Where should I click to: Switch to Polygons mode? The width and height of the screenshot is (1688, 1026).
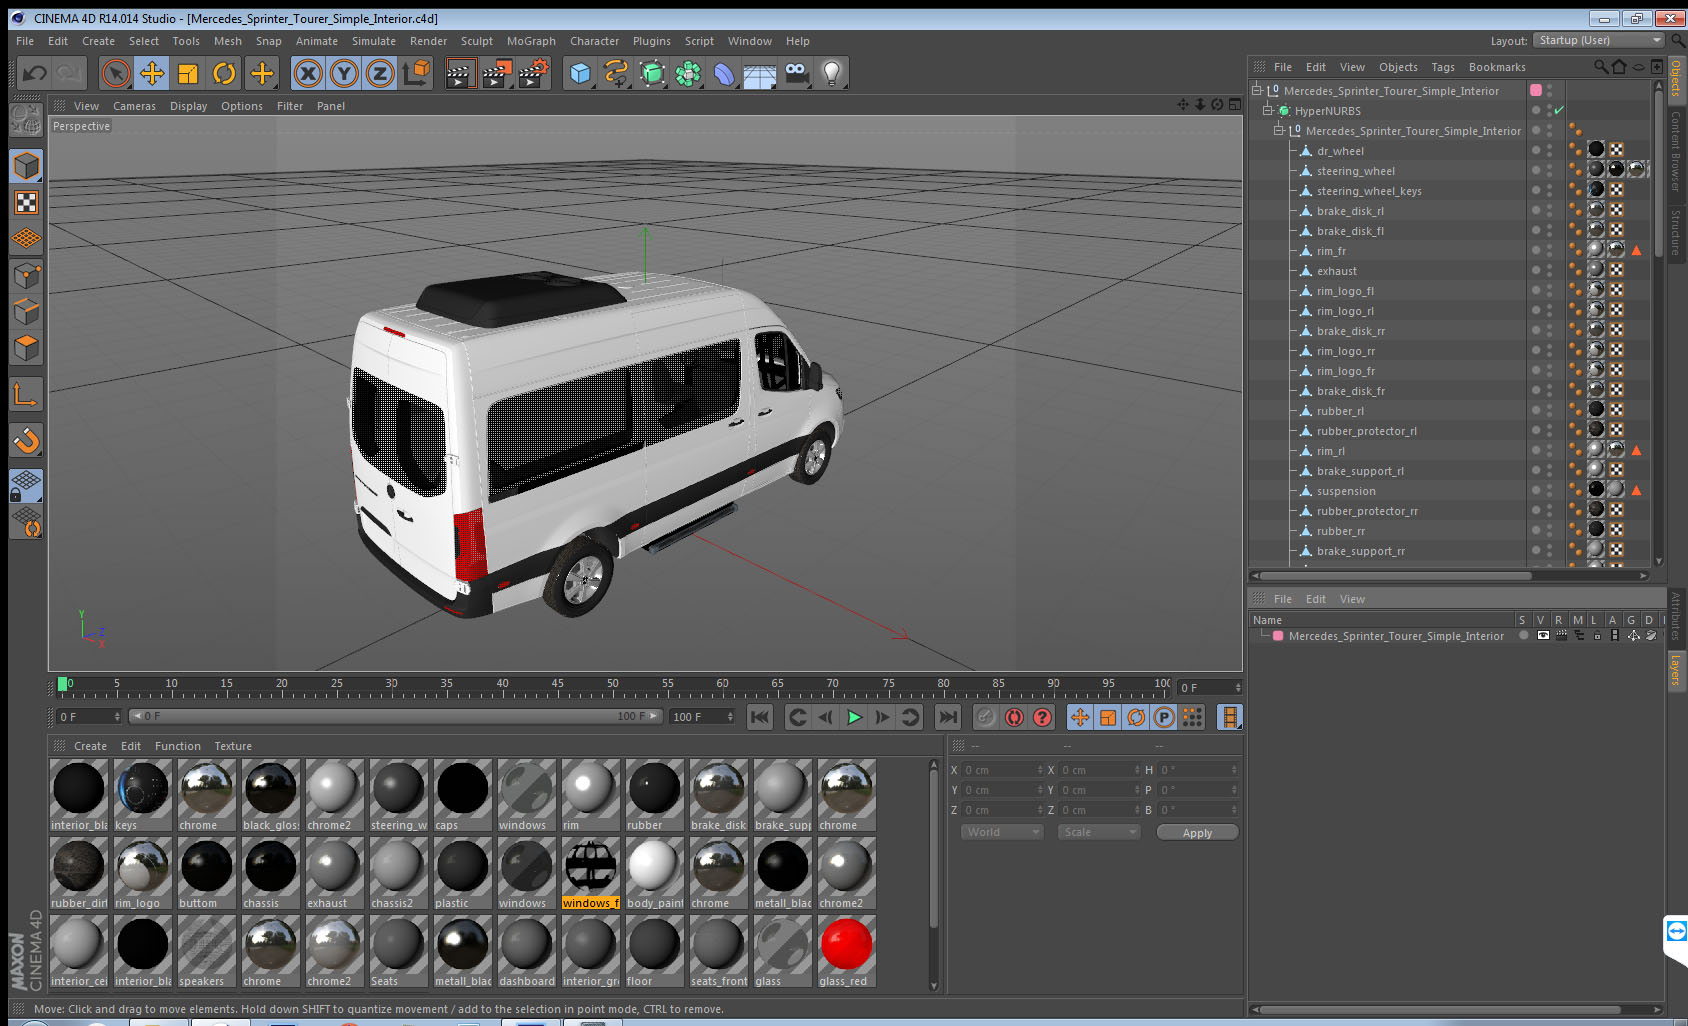pos(26,347)
